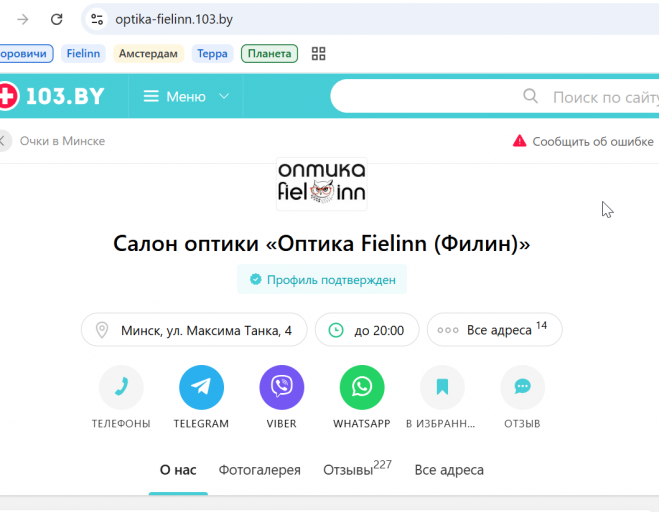The width and height of the screenshot is (659, 512).
Task: Open the site information icon in the address bar
Action: tap(97, 19)
